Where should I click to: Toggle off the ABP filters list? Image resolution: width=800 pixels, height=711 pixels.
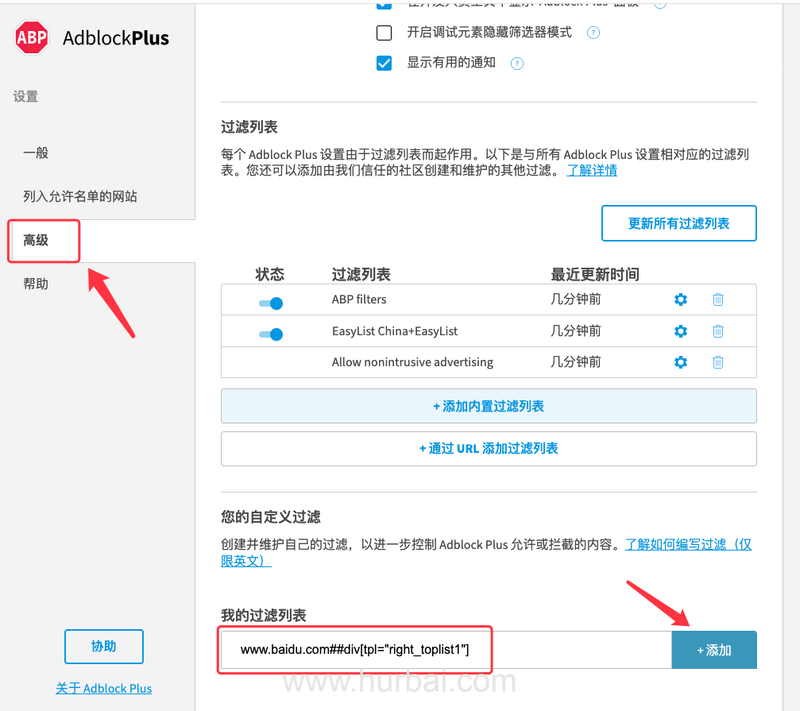coord(271,303)
